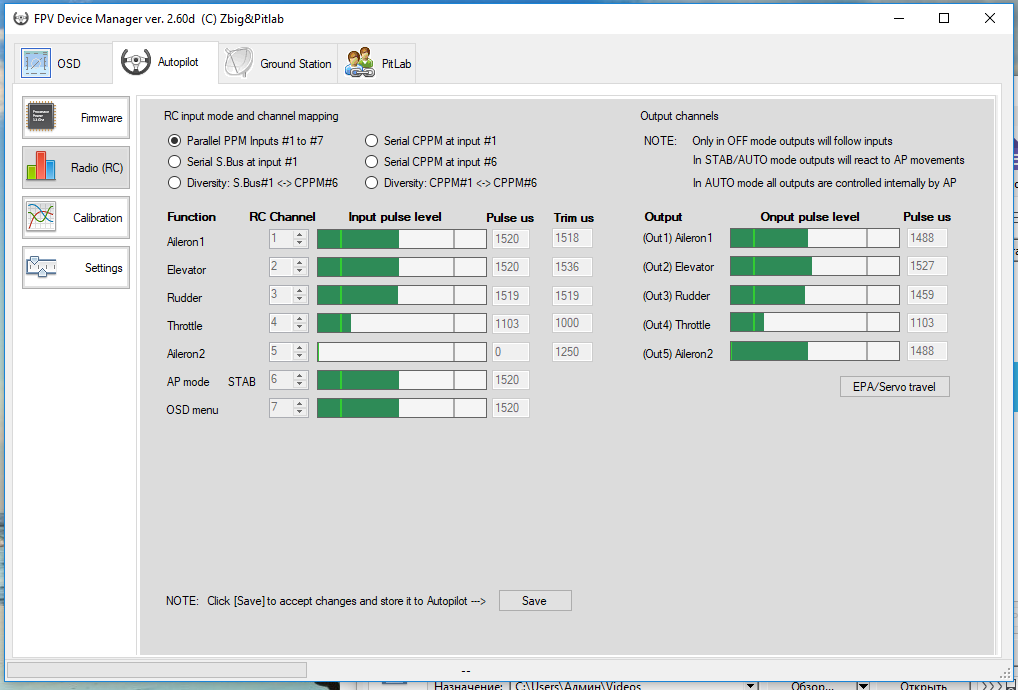This screenshot has height=690, width=1018.
Task: Select Serial CPPM at input #6
Action: 372,162
